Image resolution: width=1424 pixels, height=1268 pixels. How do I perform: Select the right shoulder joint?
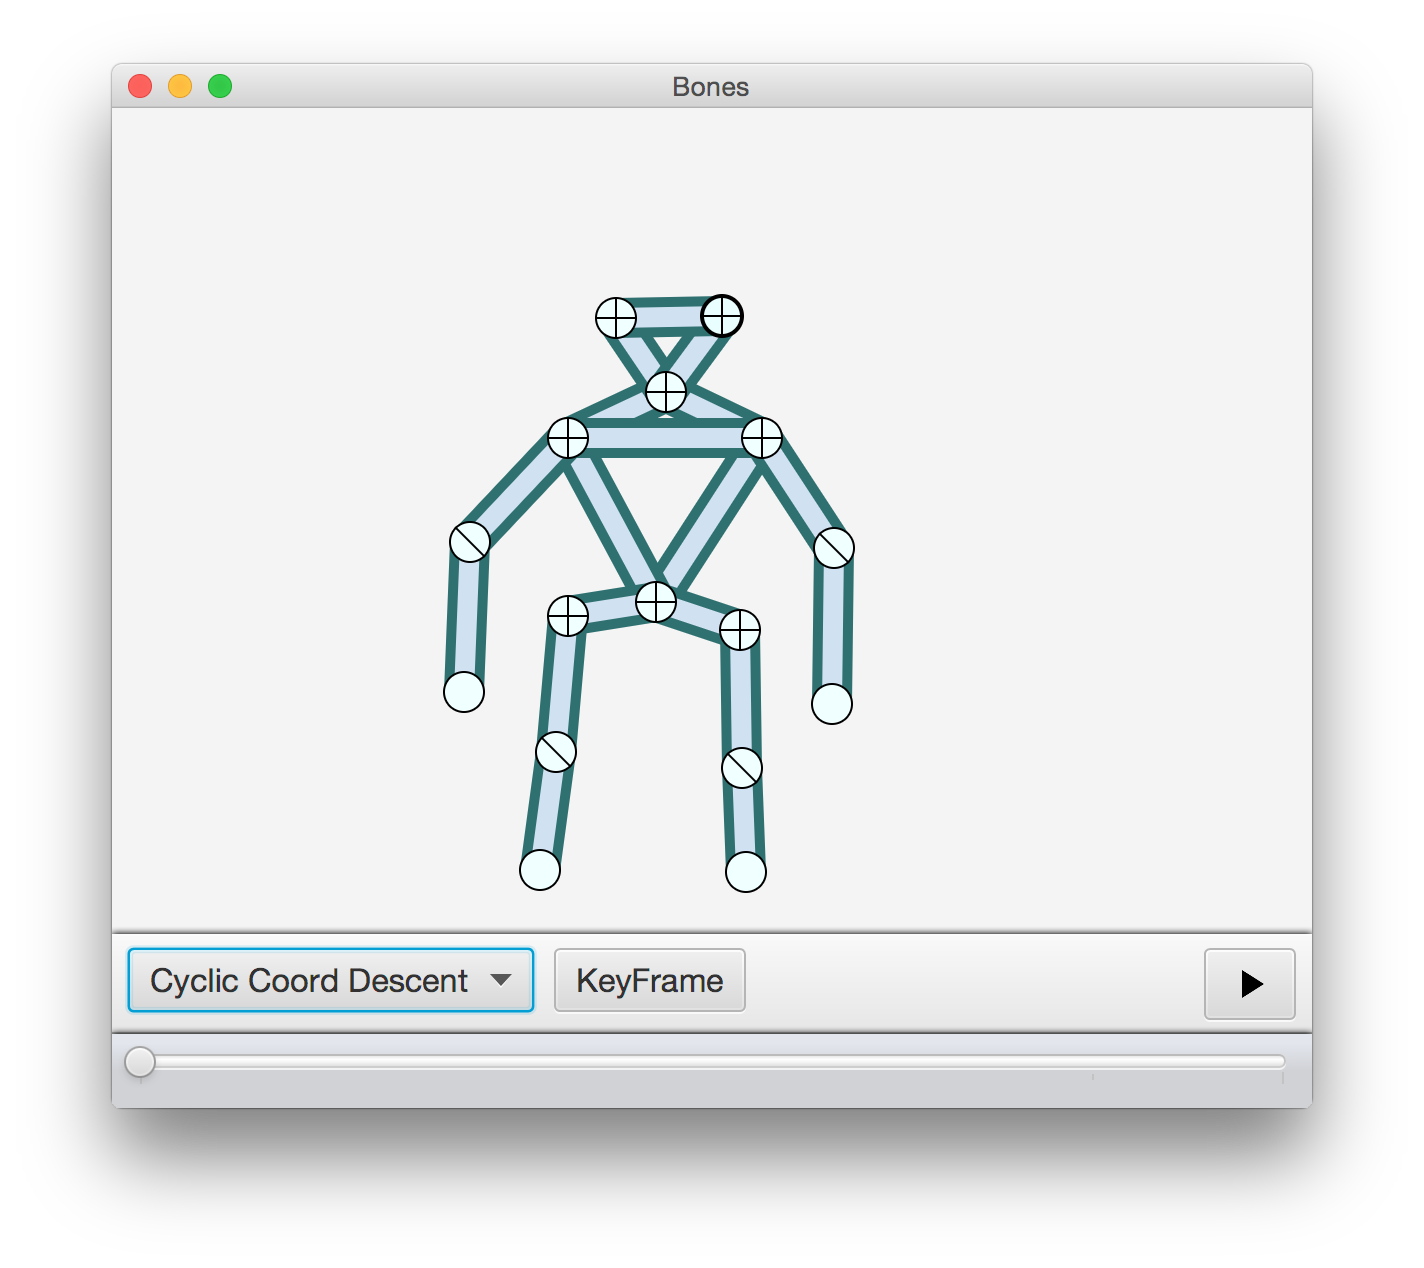762,438
